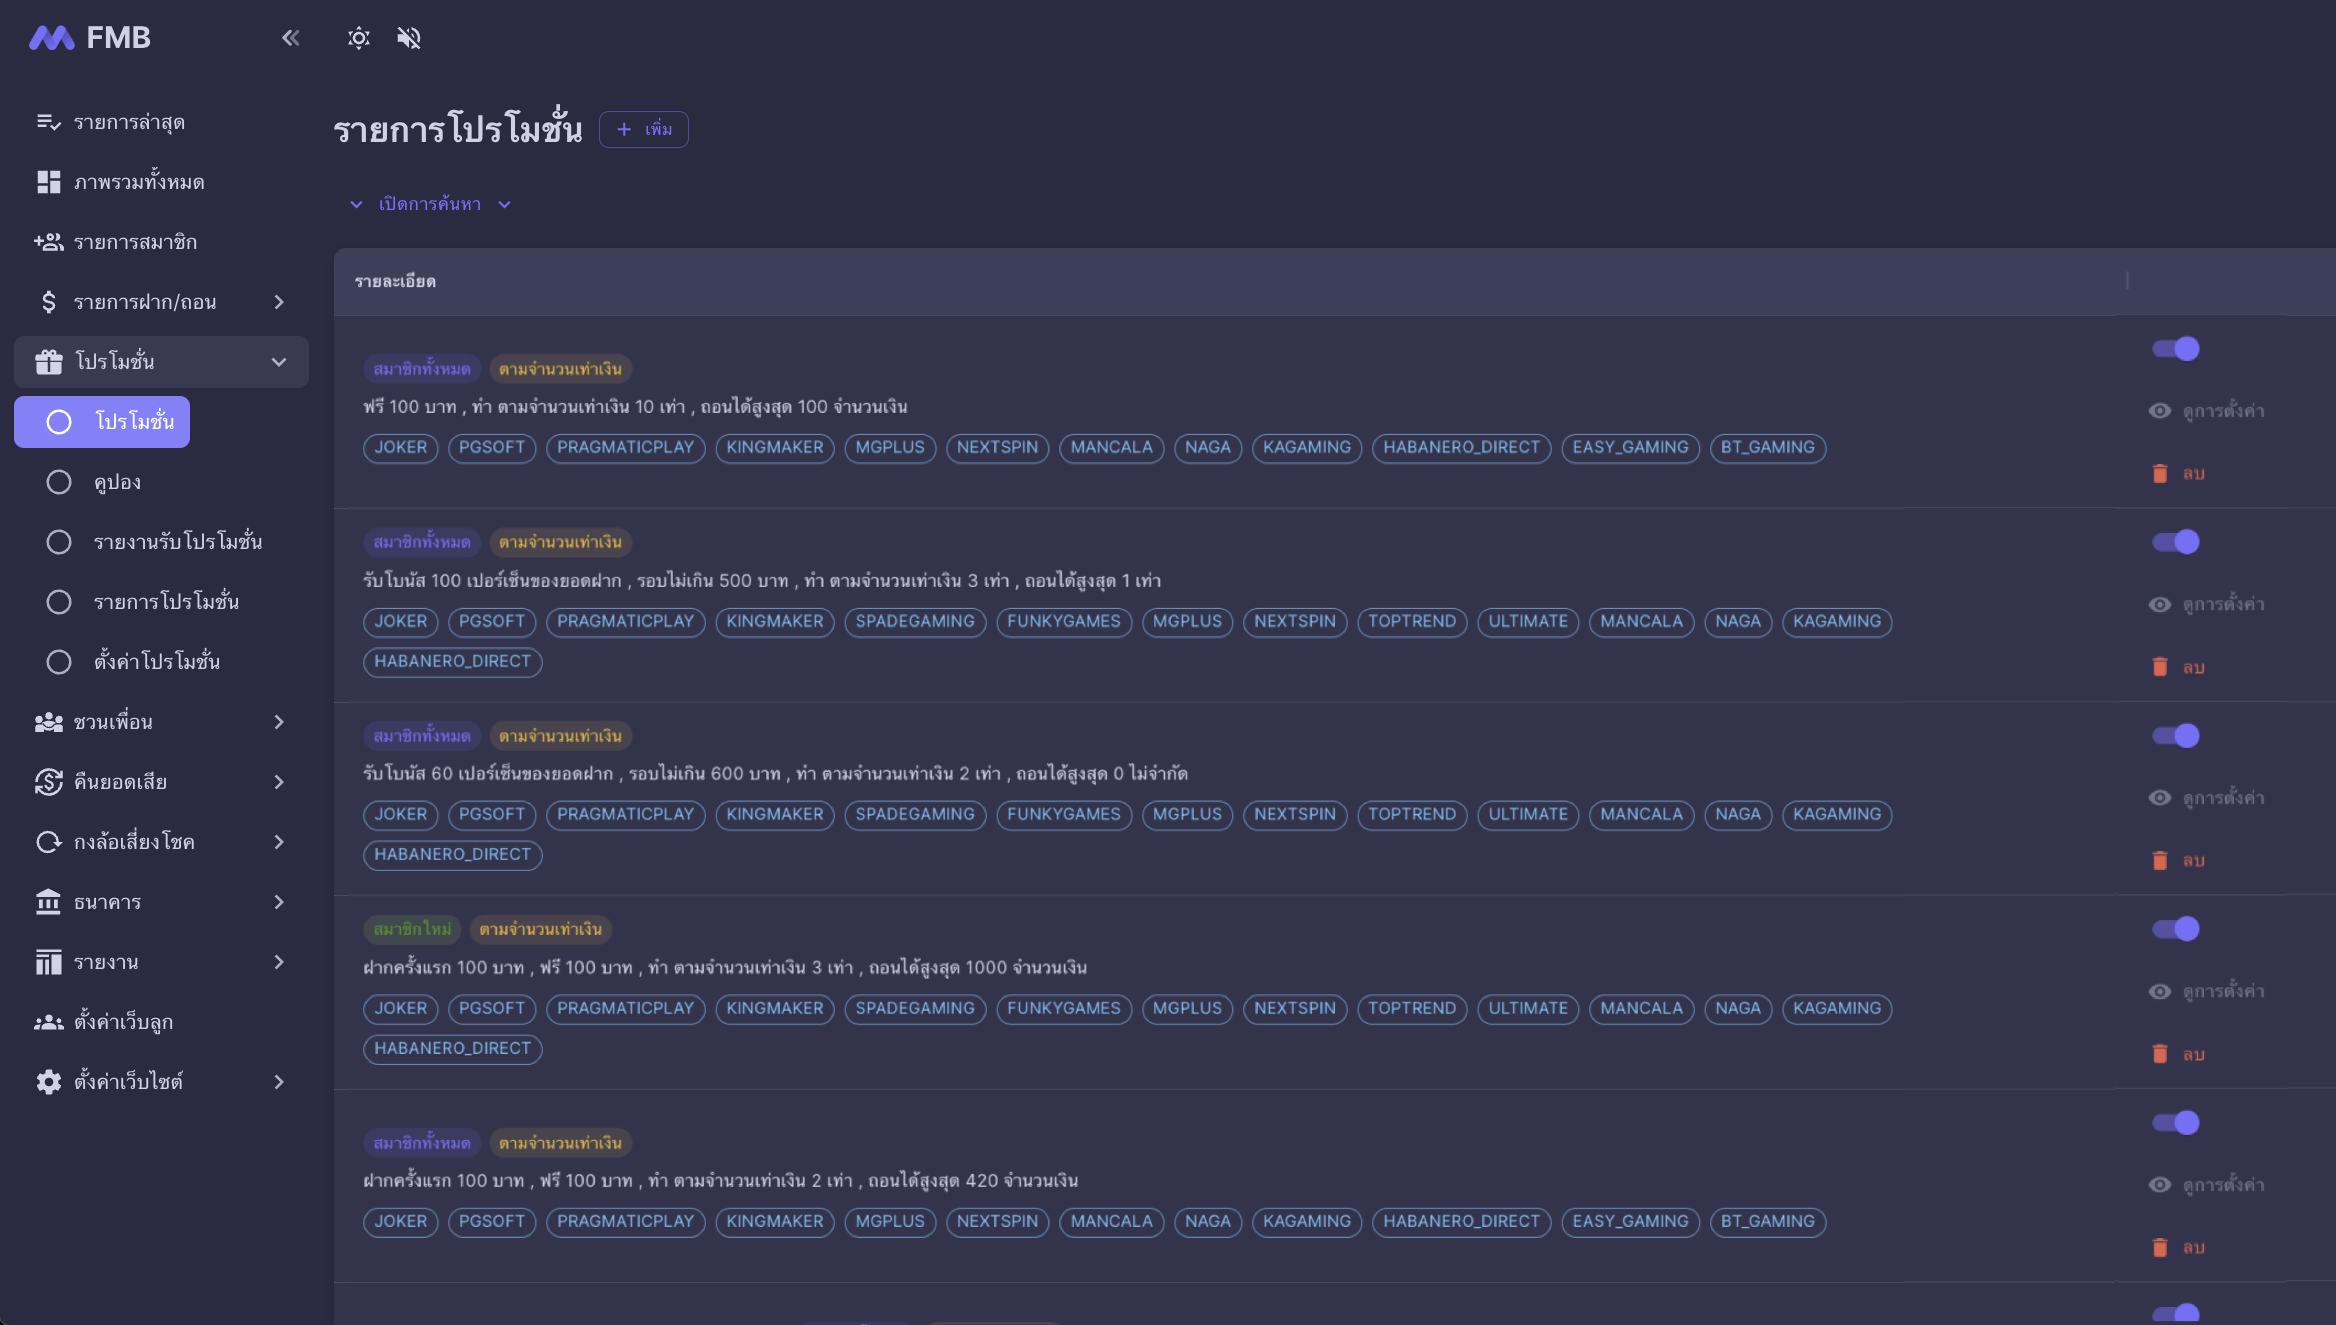Open รายงานรับโปรโมชั่น submenu item
This screenshot has width=2336, height=1325.
(177, 541)
